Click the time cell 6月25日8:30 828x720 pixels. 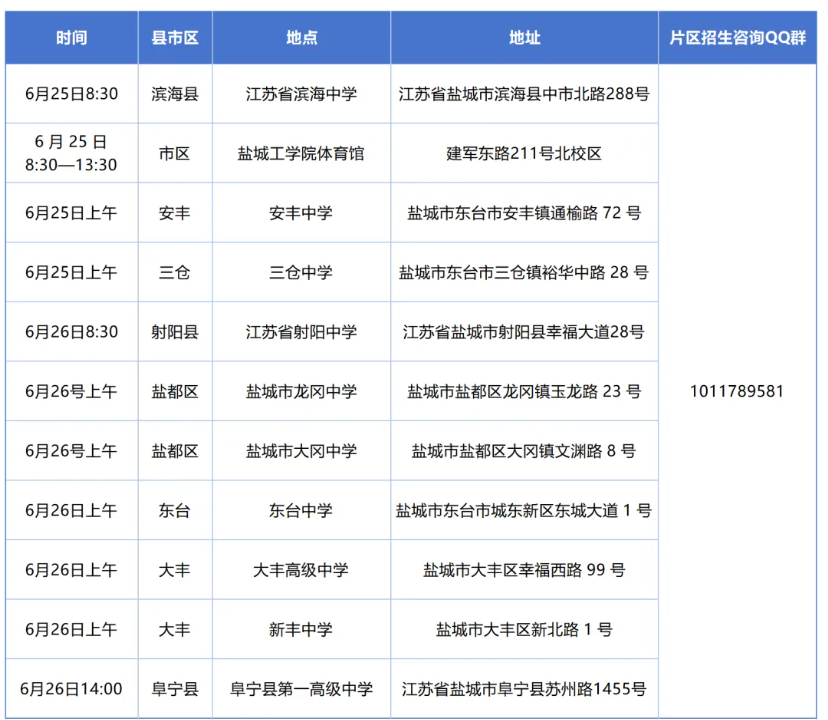coord(72,94)
